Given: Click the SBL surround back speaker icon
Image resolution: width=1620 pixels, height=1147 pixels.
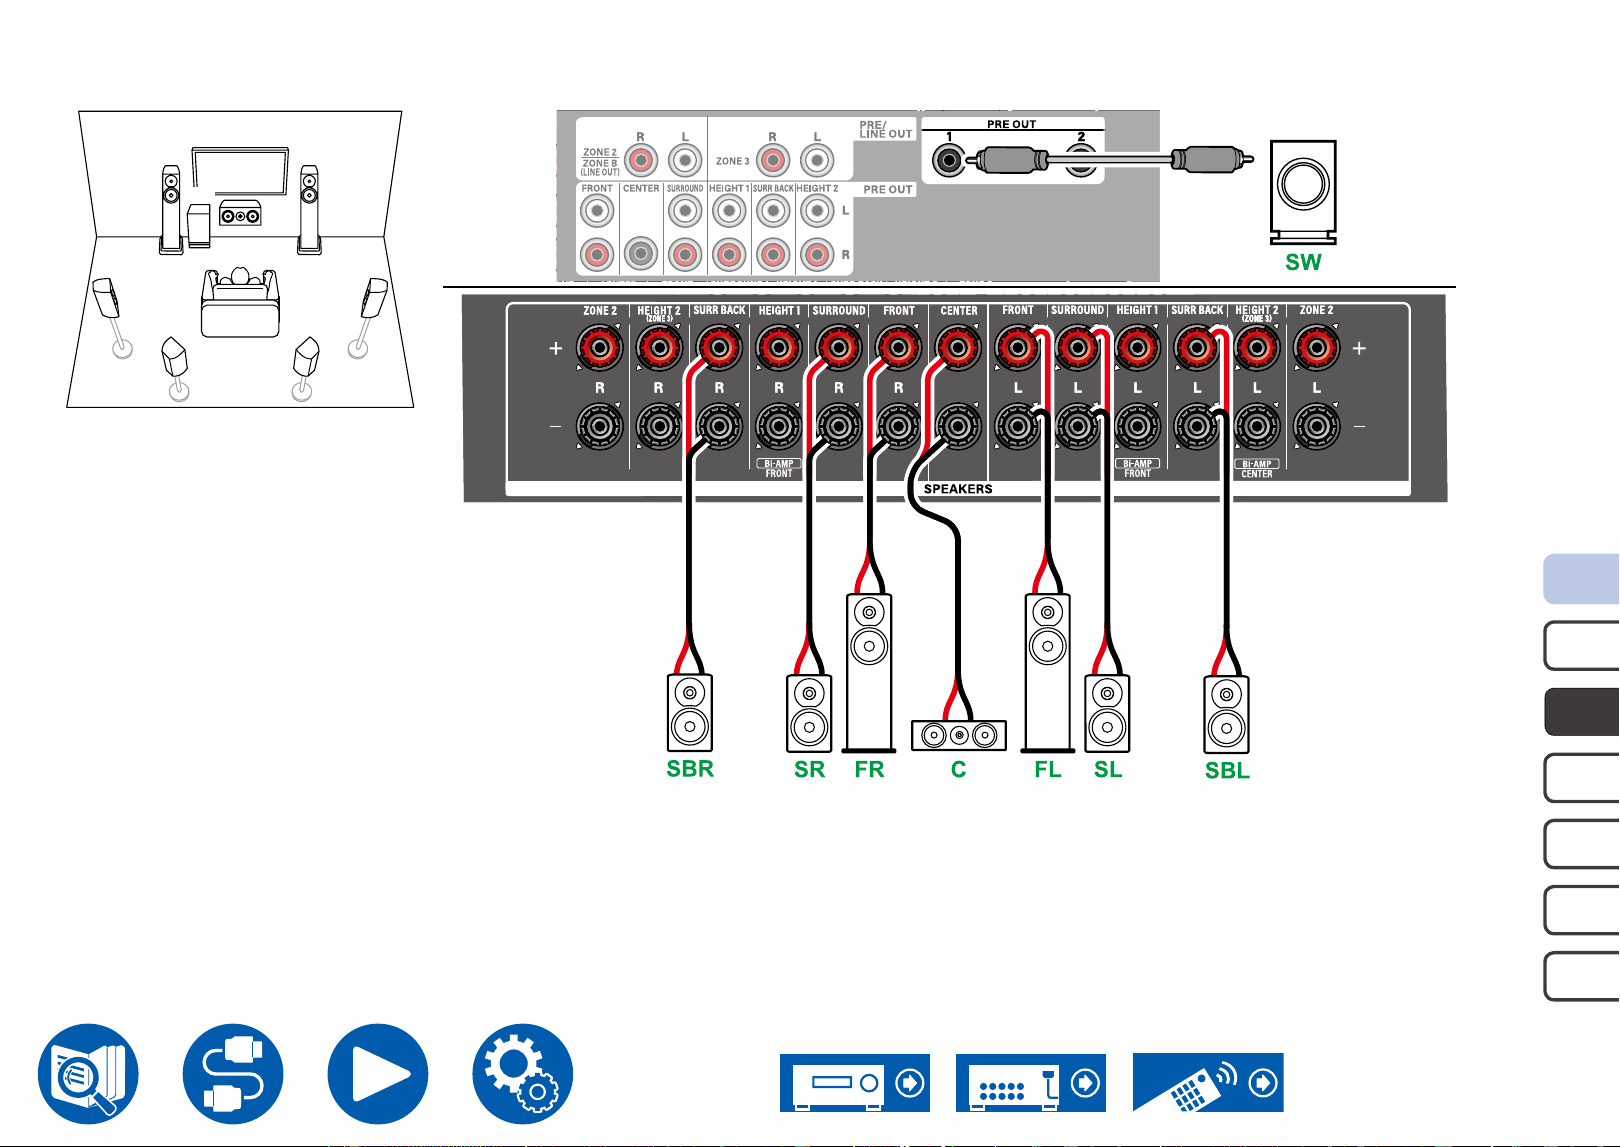Looking at the screenshot, I should (x=1227, y=715).
